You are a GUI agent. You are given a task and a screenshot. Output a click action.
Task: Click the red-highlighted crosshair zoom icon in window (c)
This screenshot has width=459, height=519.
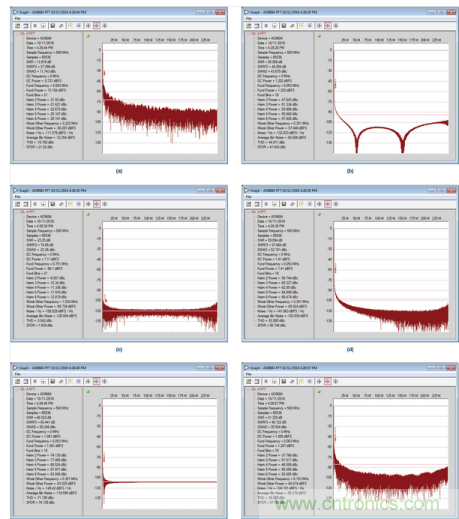[97, 204]
